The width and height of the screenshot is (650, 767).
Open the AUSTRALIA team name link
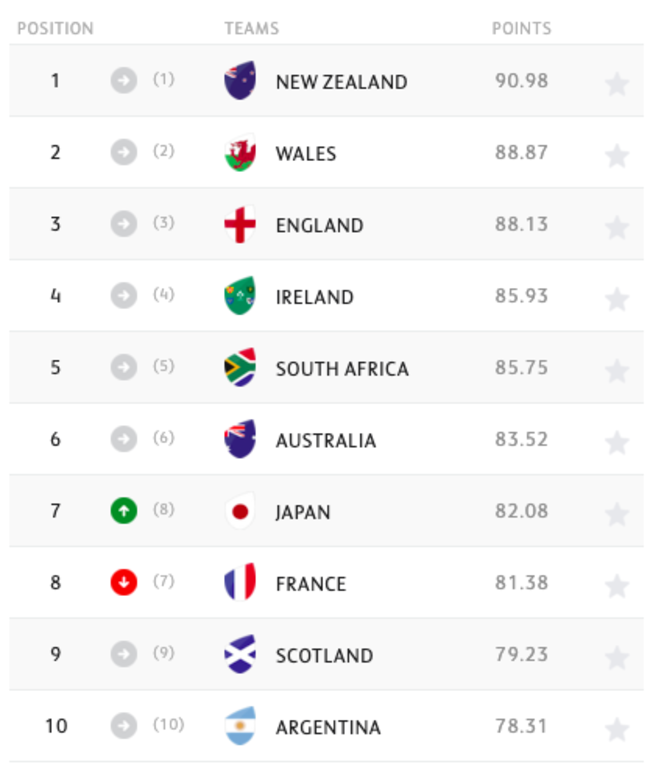pos(326,441)
